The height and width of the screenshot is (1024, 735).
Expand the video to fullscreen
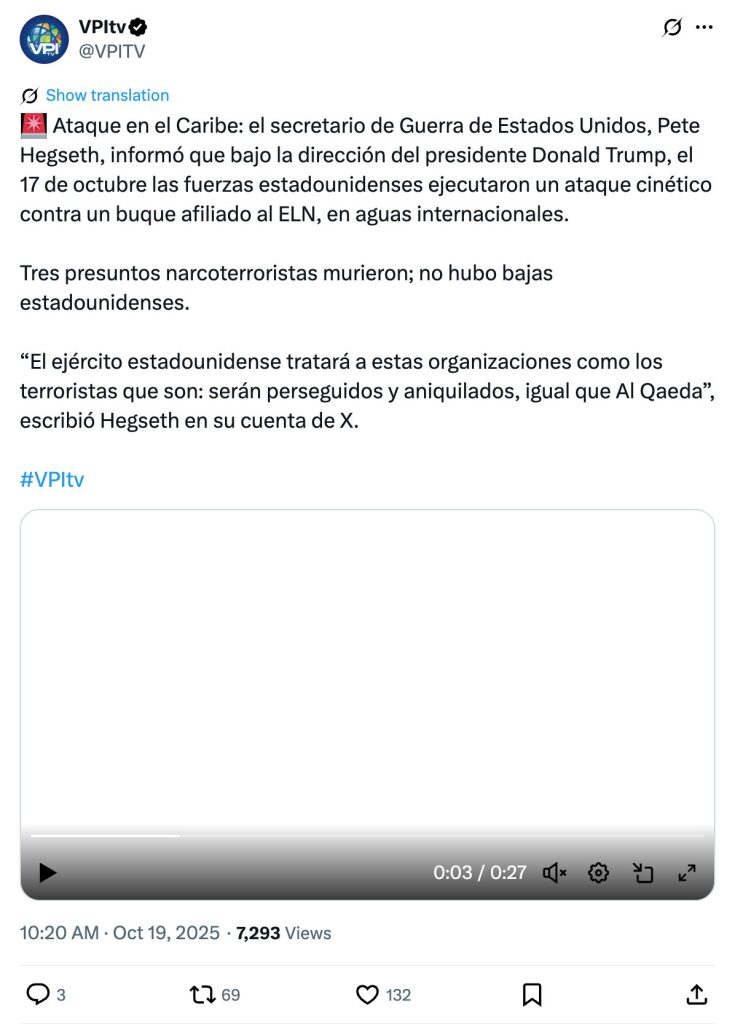click(687, 872)
